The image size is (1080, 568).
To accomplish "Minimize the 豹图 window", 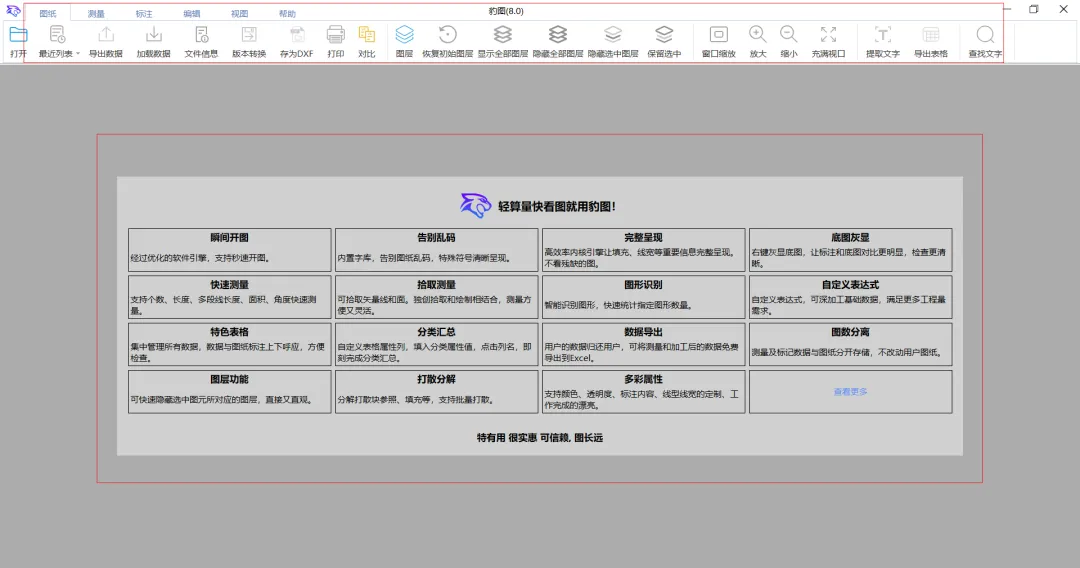I will (1007, 9).
